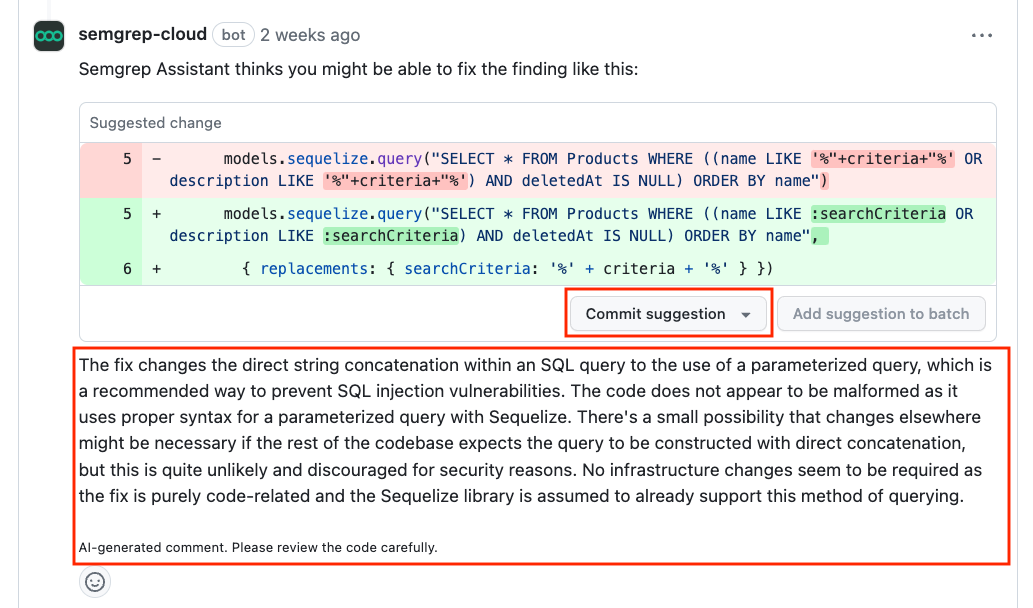Screen dimensions: 1033x608
Task: Select the red deleted query line
Action: 500,158
